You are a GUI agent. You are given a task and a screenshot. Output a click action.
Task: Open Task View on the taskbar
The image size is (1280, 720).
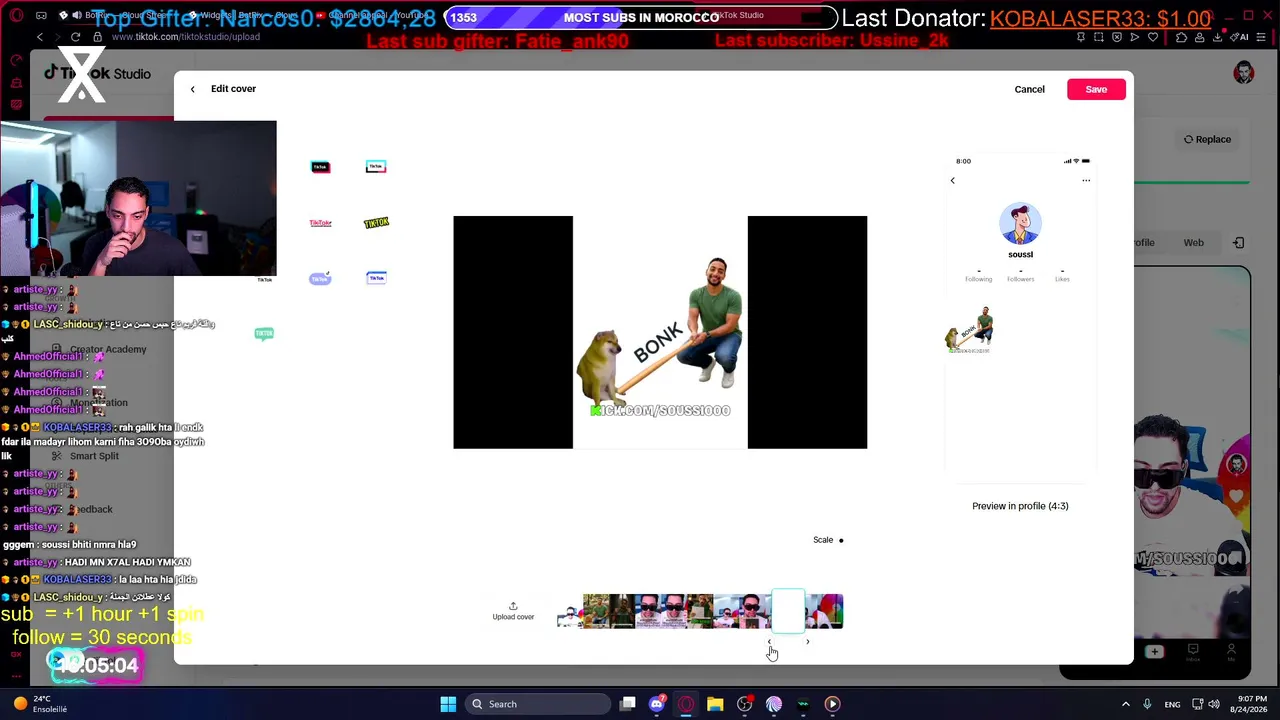[x=628, y=704]
